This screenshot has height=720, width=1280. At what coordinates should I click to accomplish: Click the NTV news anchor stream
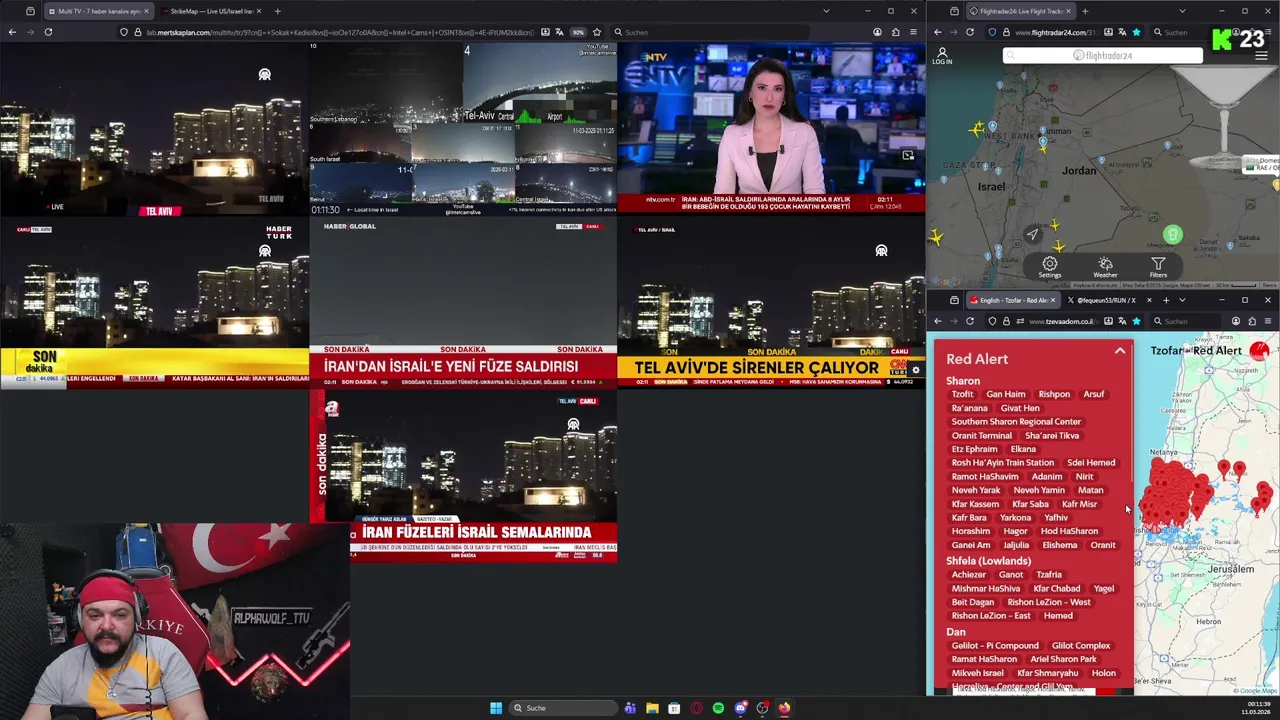click(x=771, y=128)
